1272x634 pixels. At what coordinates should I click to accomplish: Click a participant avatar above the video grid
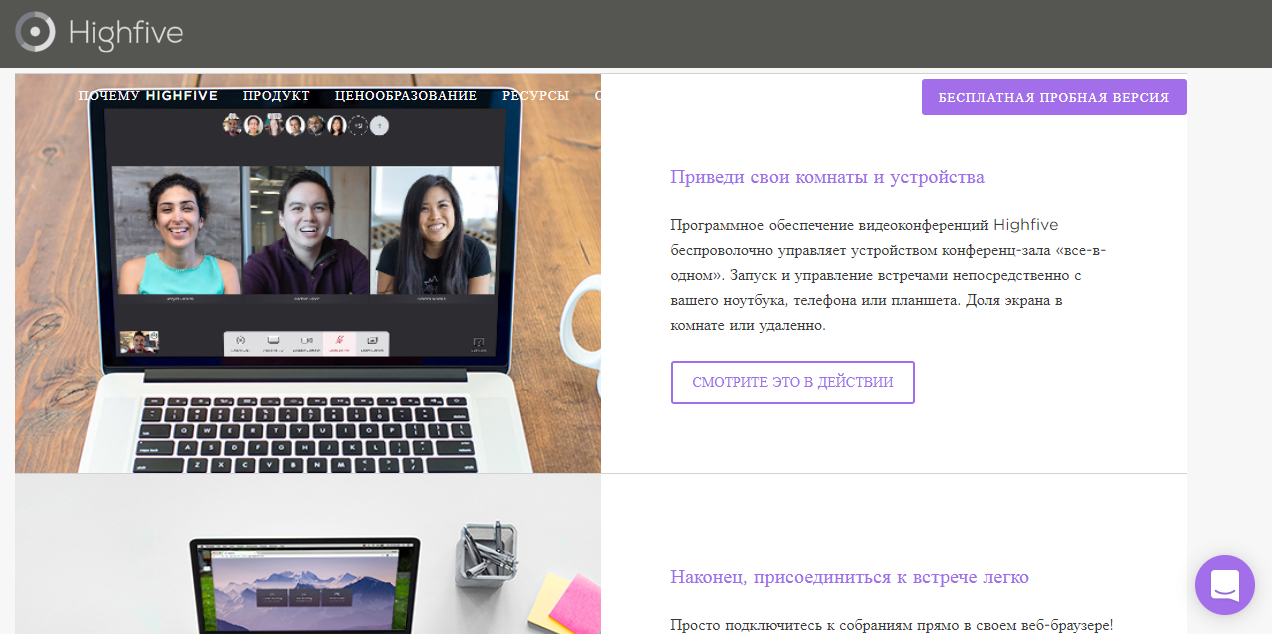coord(231,126)
